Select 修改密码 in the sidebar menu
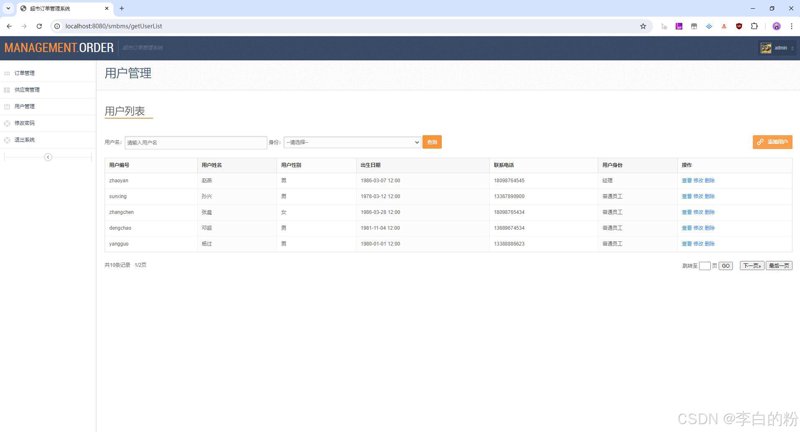This screenshot has width=800, height=432. pyautogui.click(x=24, y=123)
